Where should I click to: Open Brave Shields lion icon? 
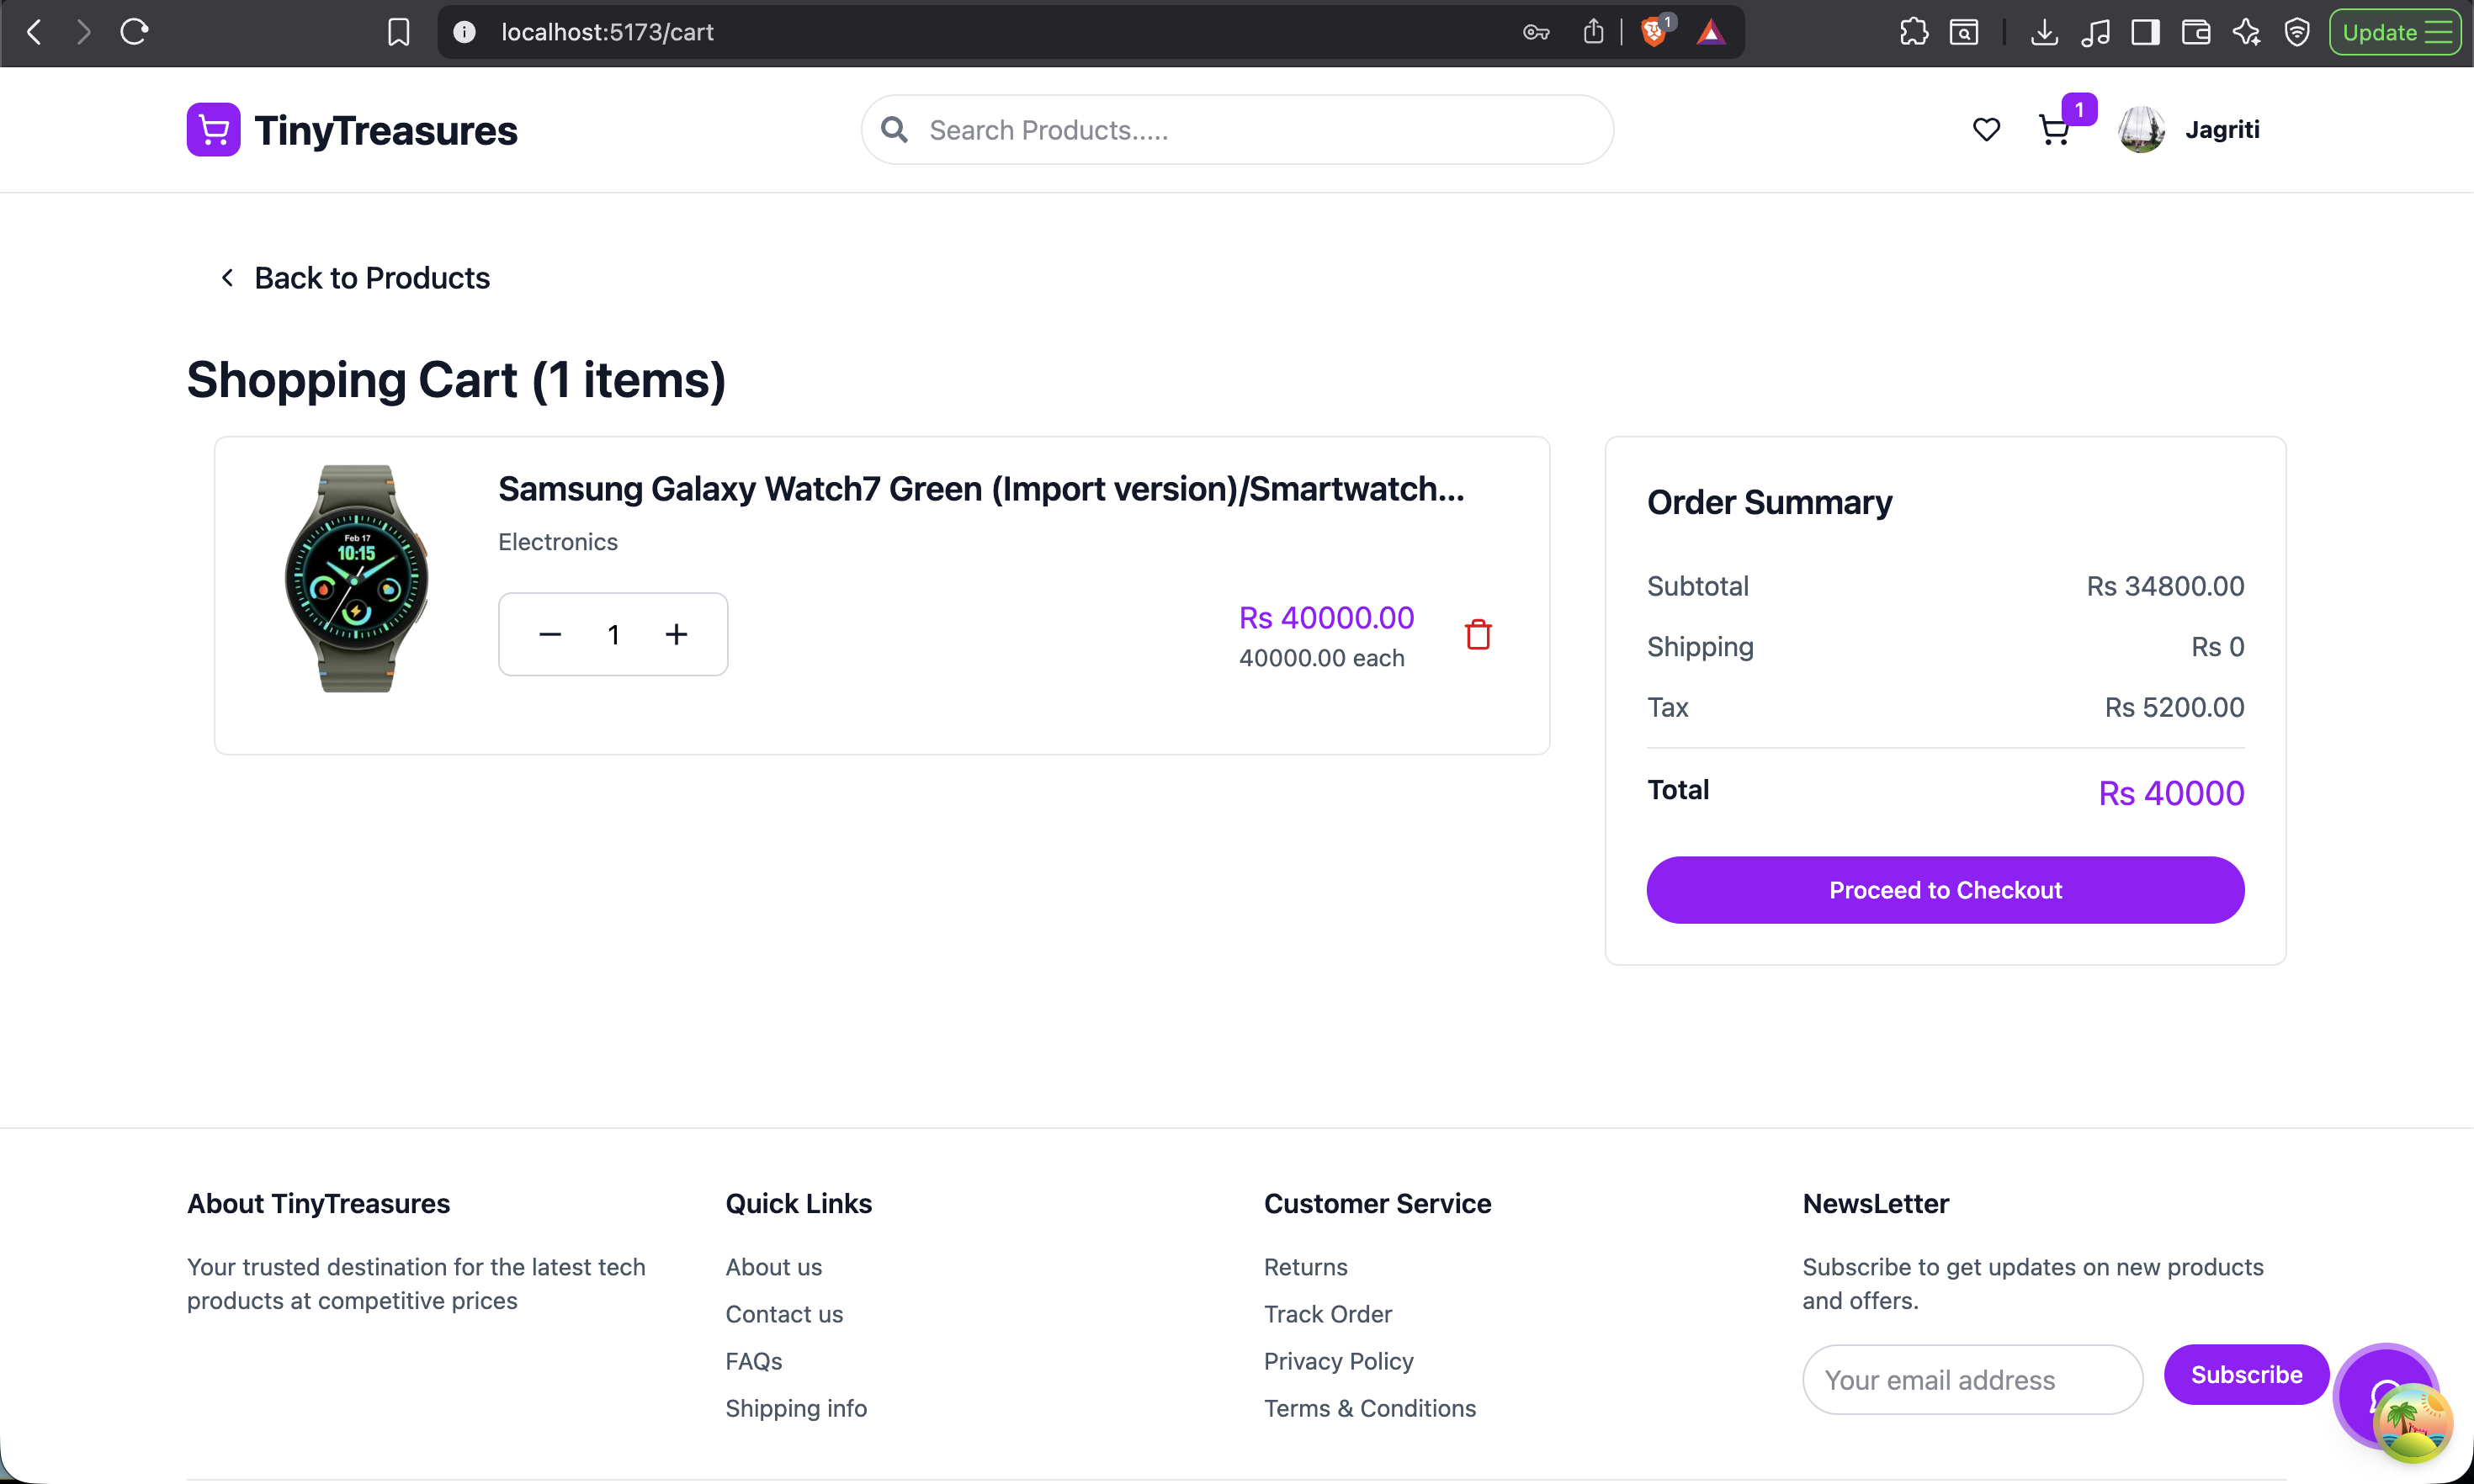(x=1655, y=32)
